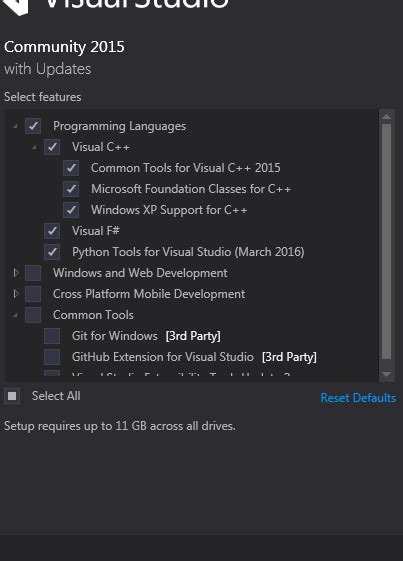Uncheck the Visual C++ checkbox
Viewport: 403px width, 561px height.
click(x=52, y=147)
